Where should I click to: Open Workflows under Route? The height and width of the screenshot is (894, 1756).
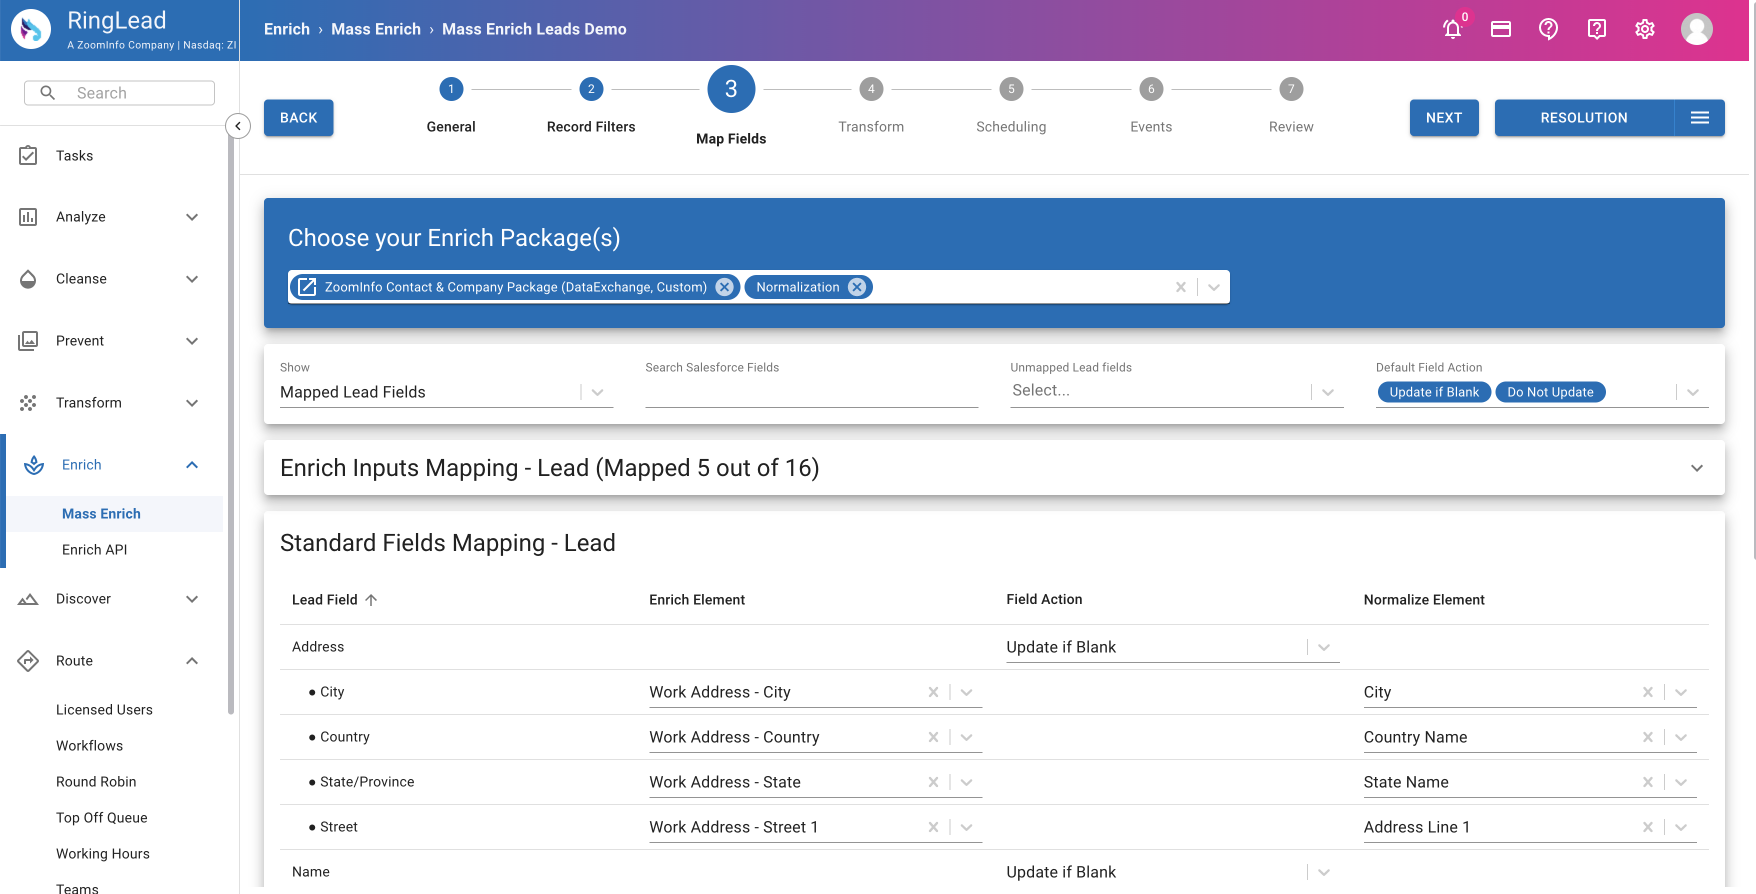click(x=89, y=746)
